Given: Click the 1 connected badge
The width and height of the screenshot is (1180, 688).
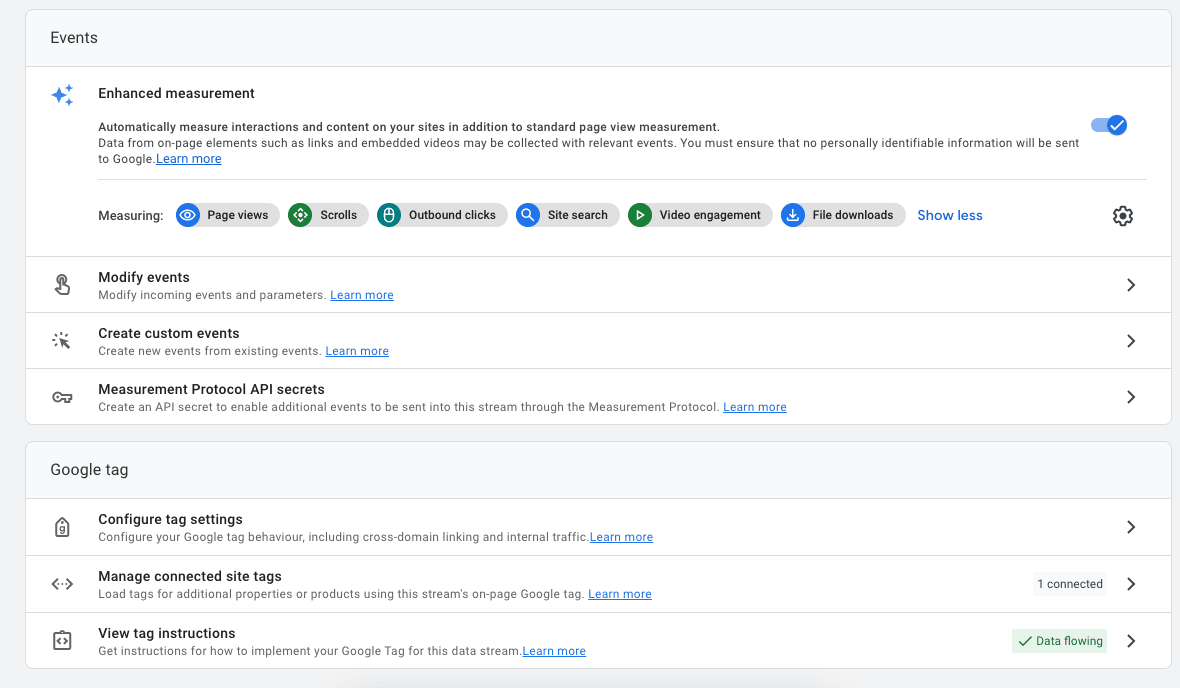Looking at the screenshot, I should (x=1069, y=584).
